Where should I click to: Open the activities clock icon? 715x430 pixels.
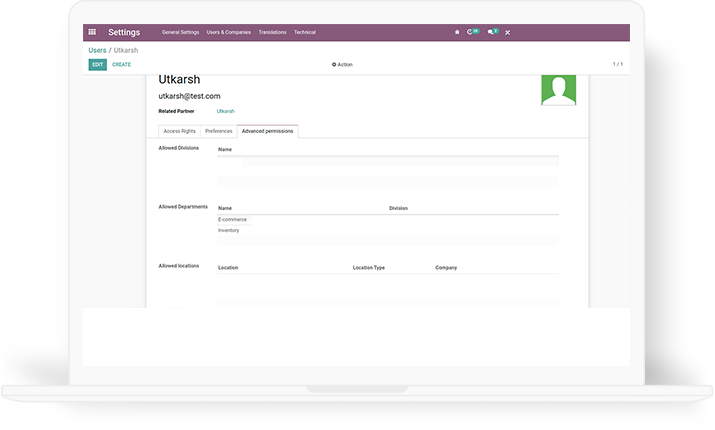click(x=473, y=32)
